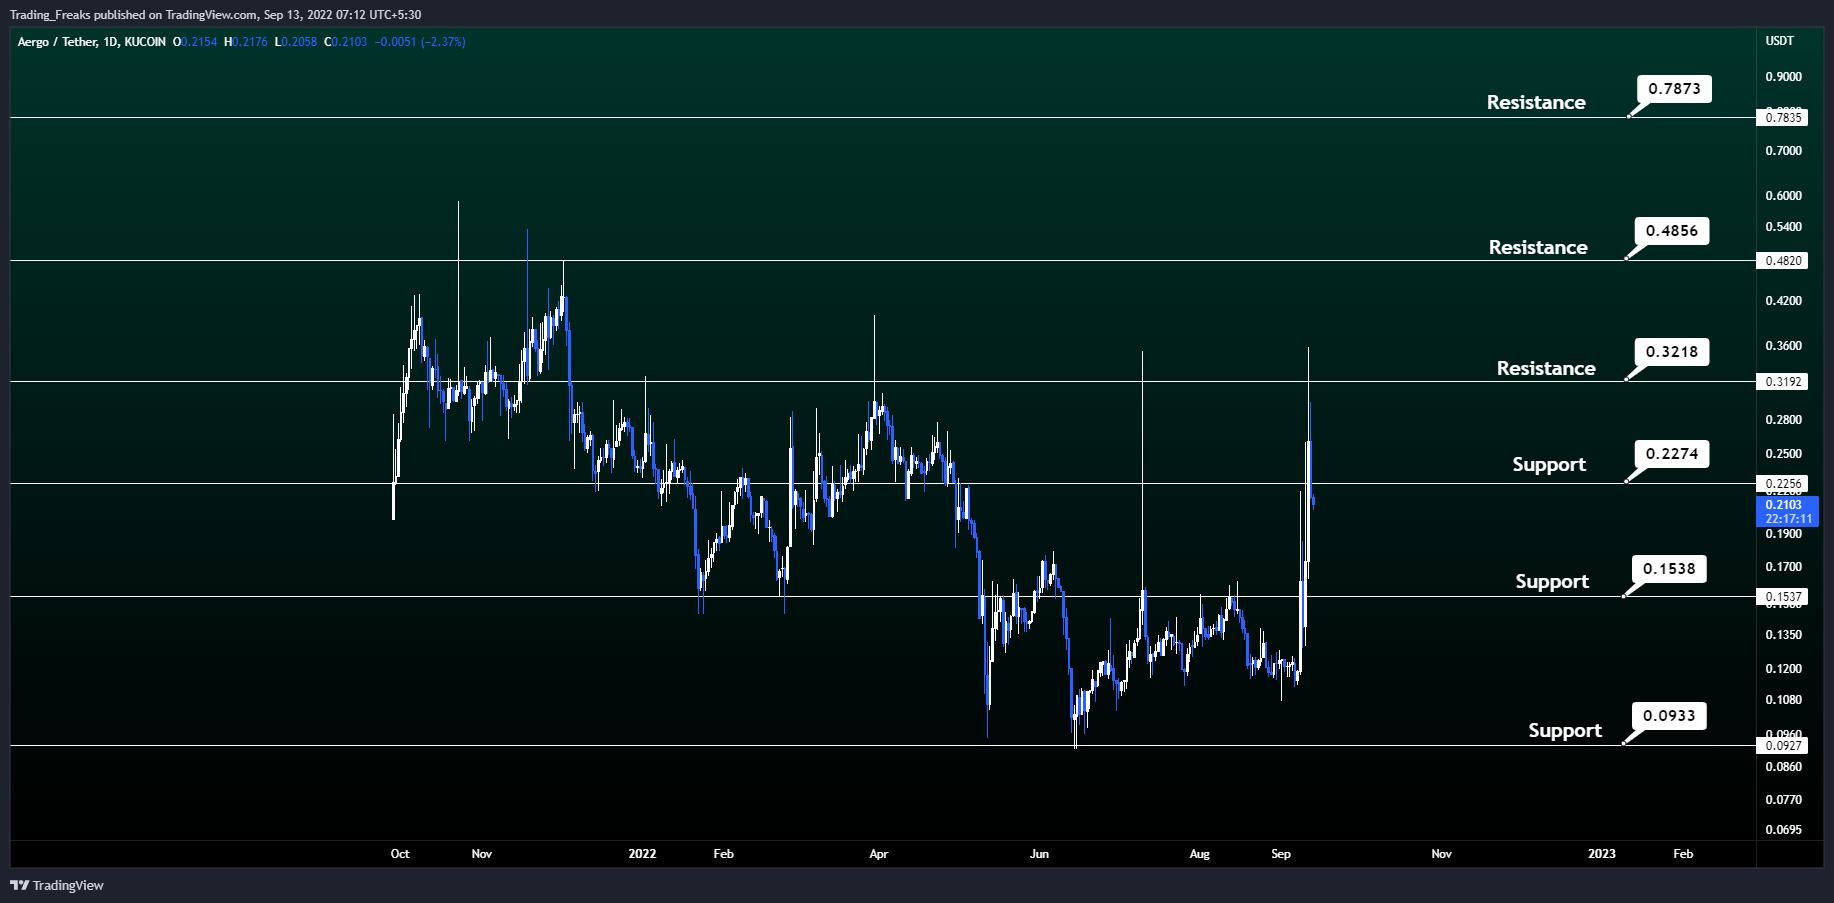Click the Trading_Freaks published header text
This screenshot has height=903, width=1834.
[x=215, y=15]
